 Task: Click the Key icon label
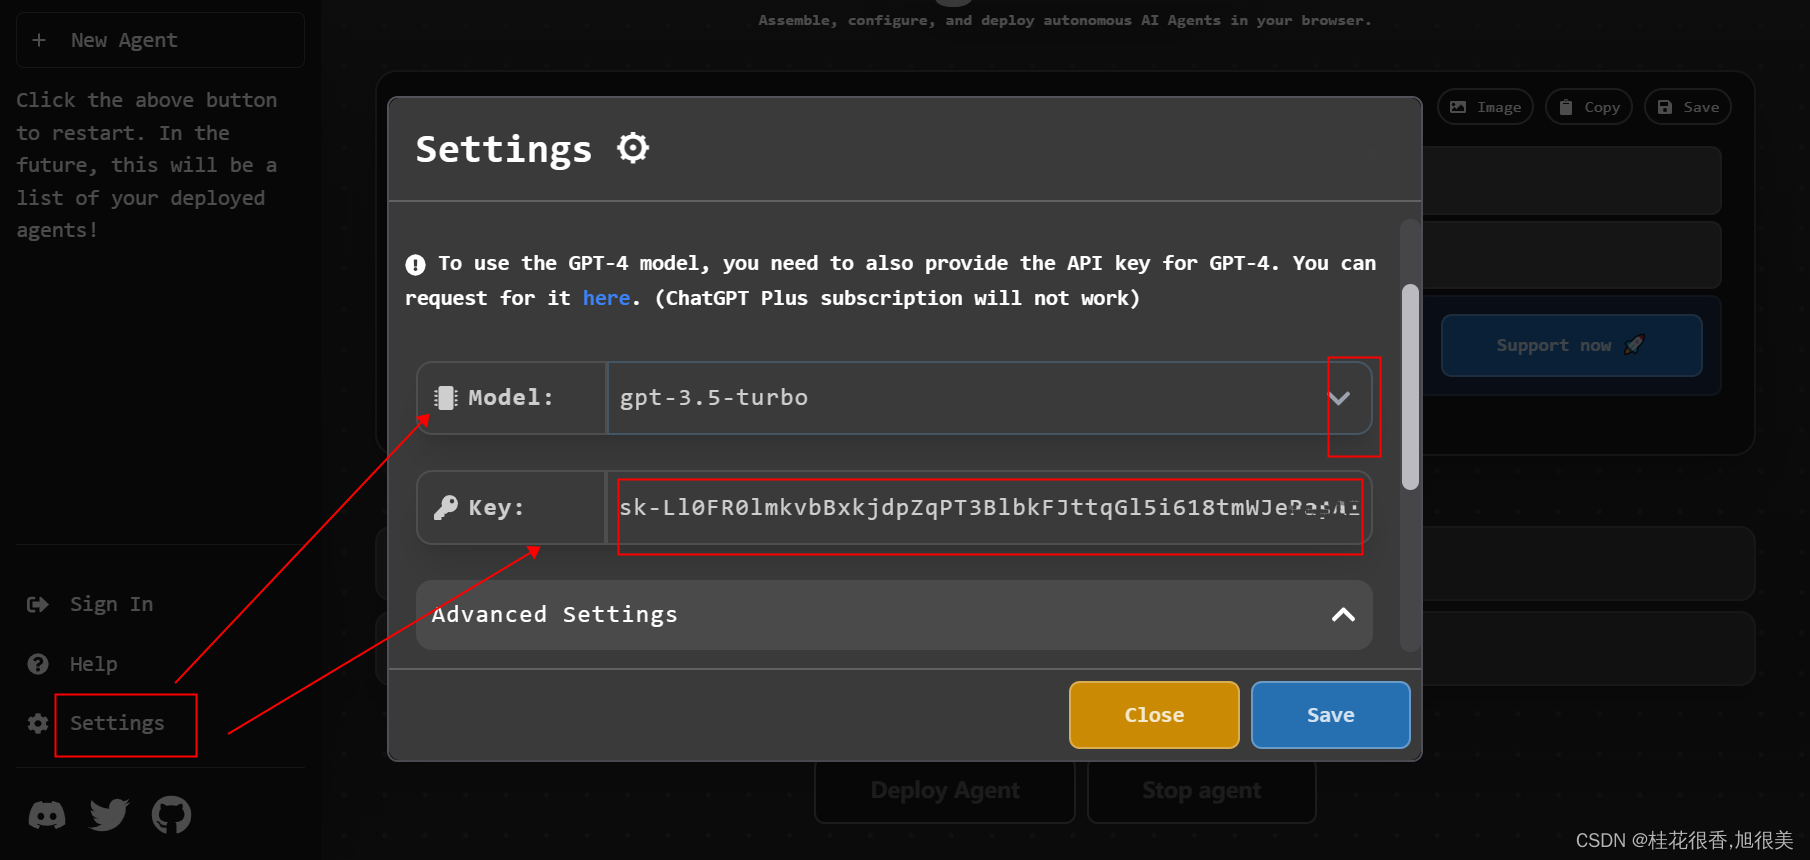(446, 508)
